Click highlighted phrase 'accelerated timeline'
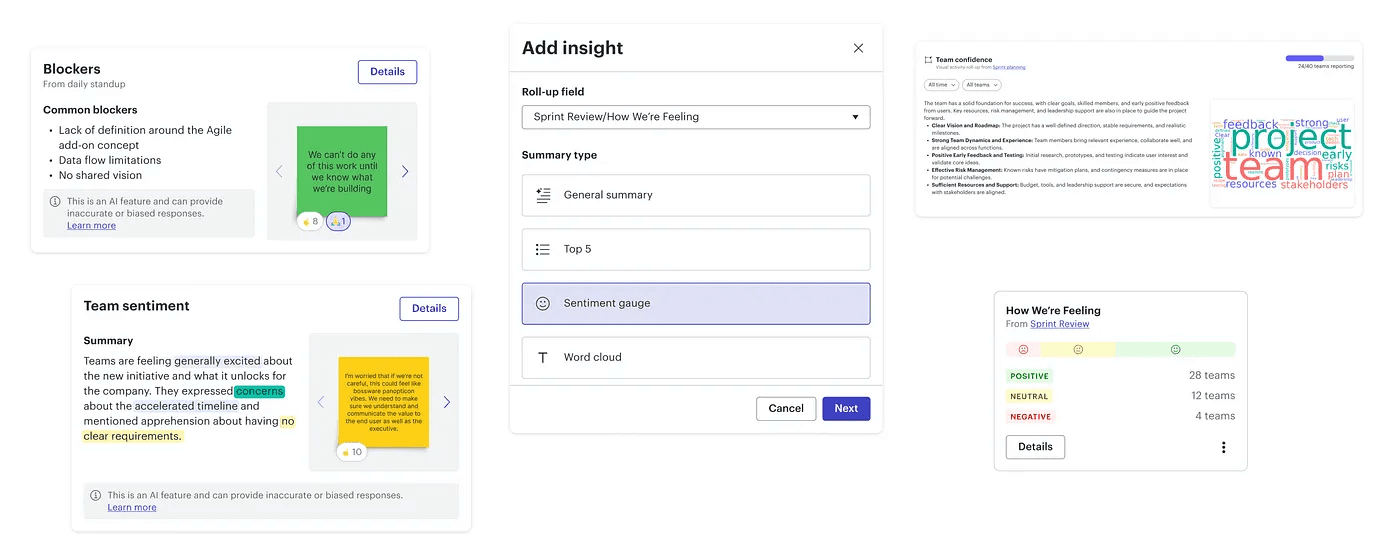This screenshot has width=1400, height=550. [x=186, y=406]
